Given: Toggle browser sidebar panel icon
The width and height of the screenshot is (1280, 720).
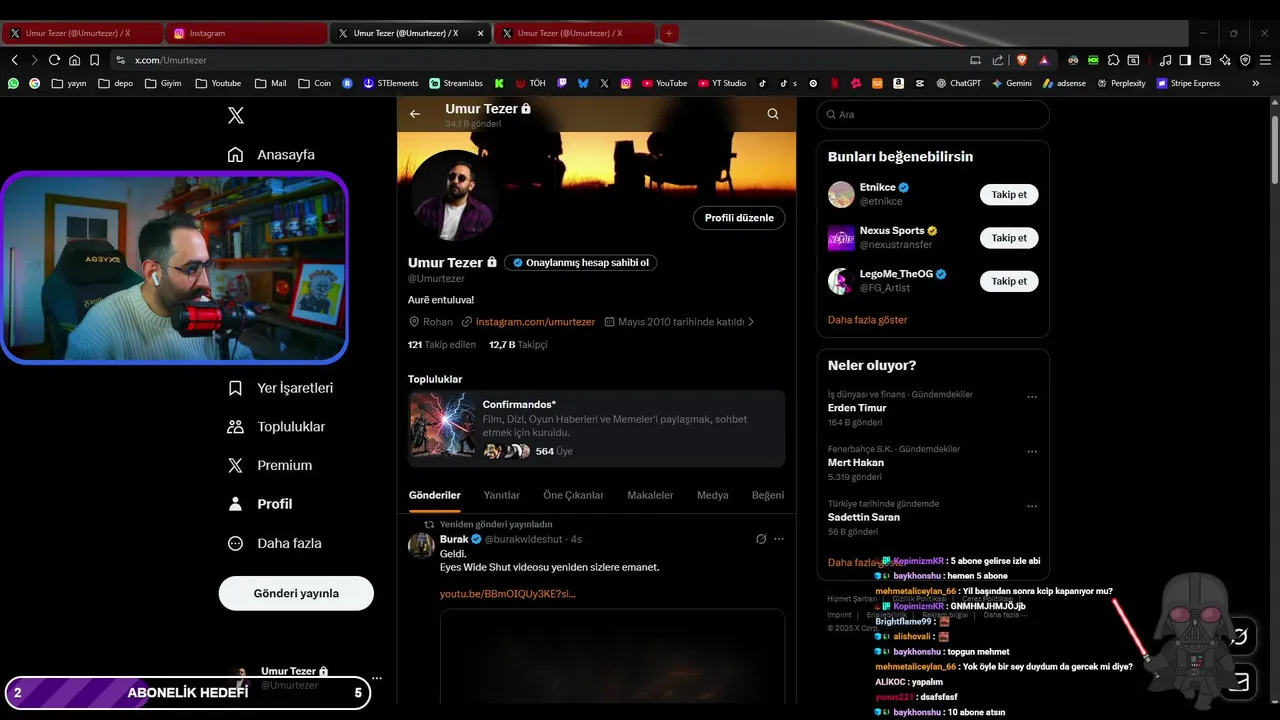Looking at the screenshot, I should (1185, 60).
